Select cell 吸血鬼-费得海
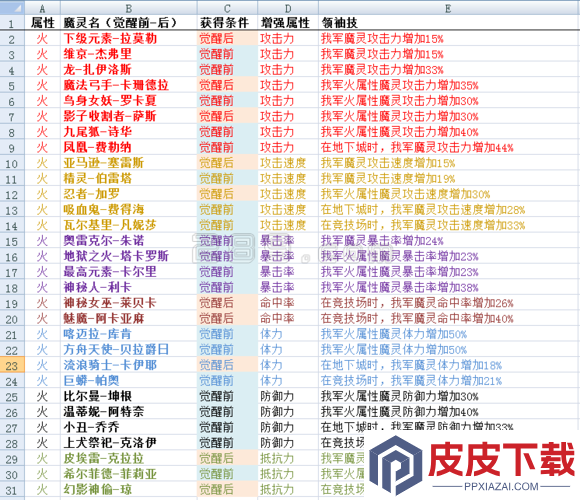This screenshot has height=500, width=580. [x=129, y=209]
